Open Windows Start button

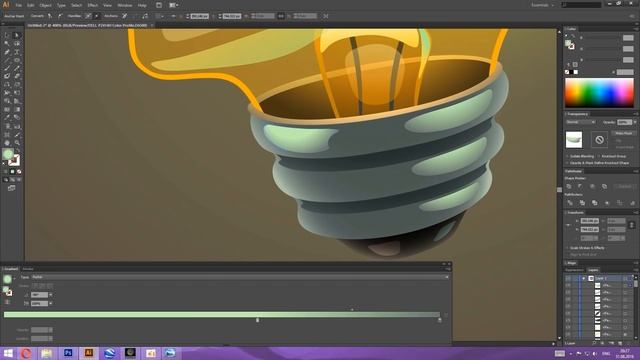click(x=8, y=353)
